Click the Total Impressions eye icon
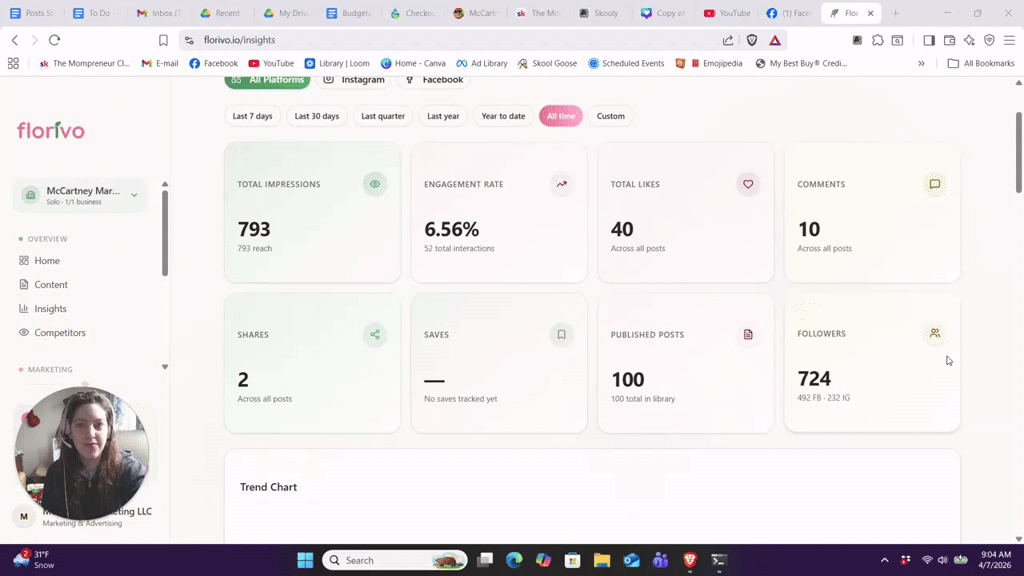Viewport: 1024px width, 576px height. click(375, 184)
